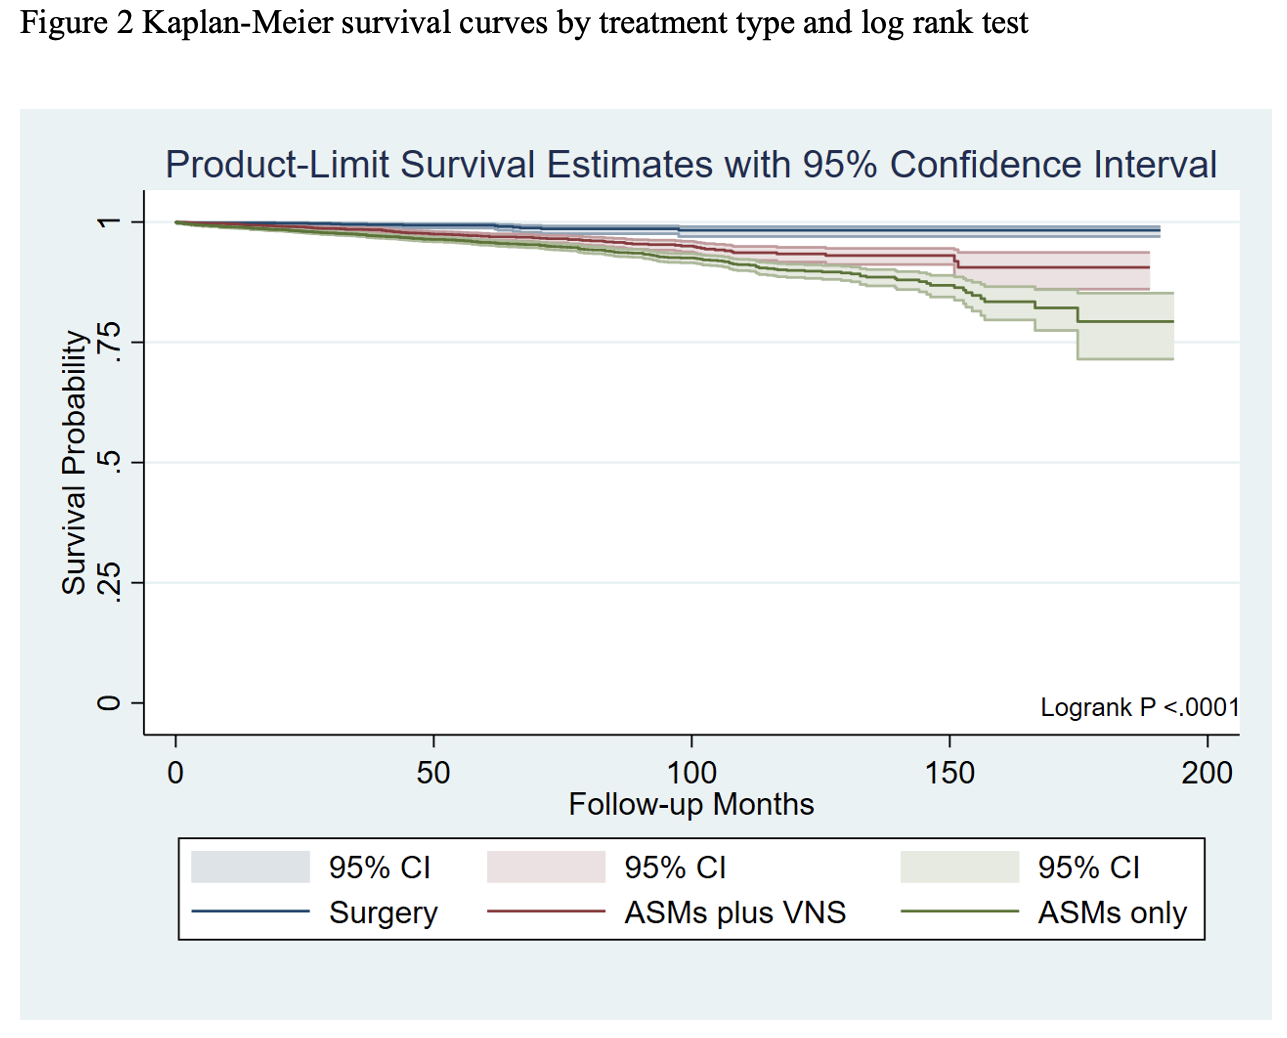Screen dimensions: 1287x1038
Task: Click the "ASMs plus VNS" legend label
Action: pyautogui.click(x=735, y=913)
